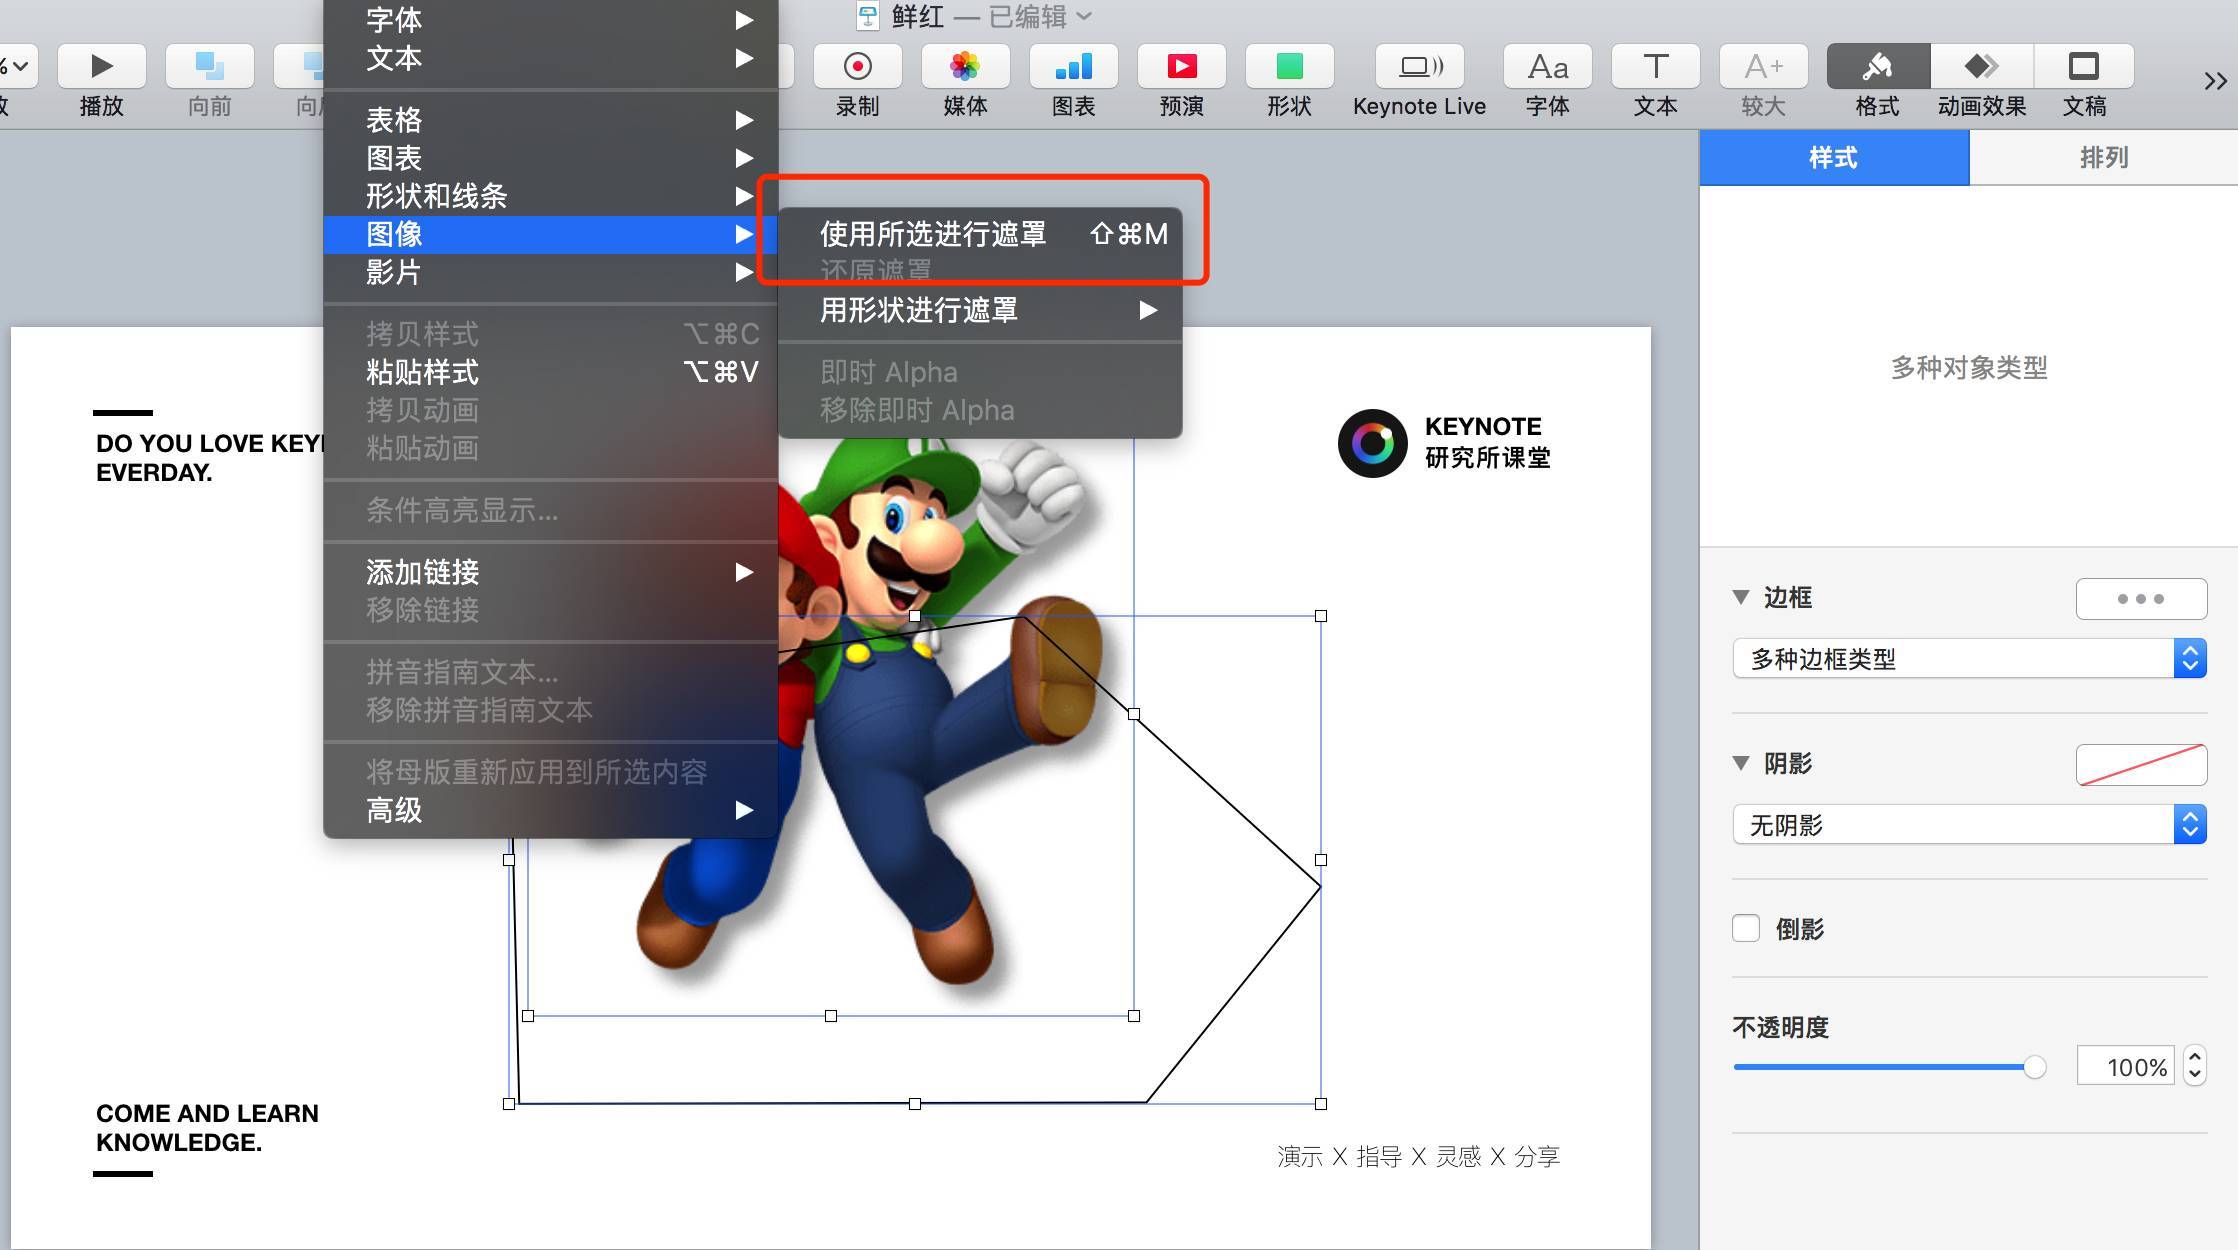The width and height of the screenshot is (2238, 1250).
Task: Click the 'COME AND LEARN KNOWLEDGE.' text
Action: click(x=207, y=1128)
